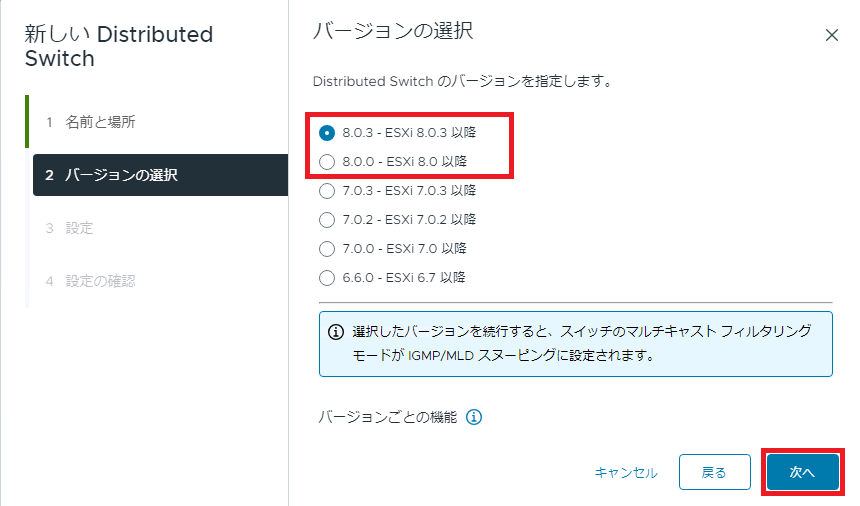Click the 次へ button
Viewport: 860px width, 506px height.
pos(802,472)
